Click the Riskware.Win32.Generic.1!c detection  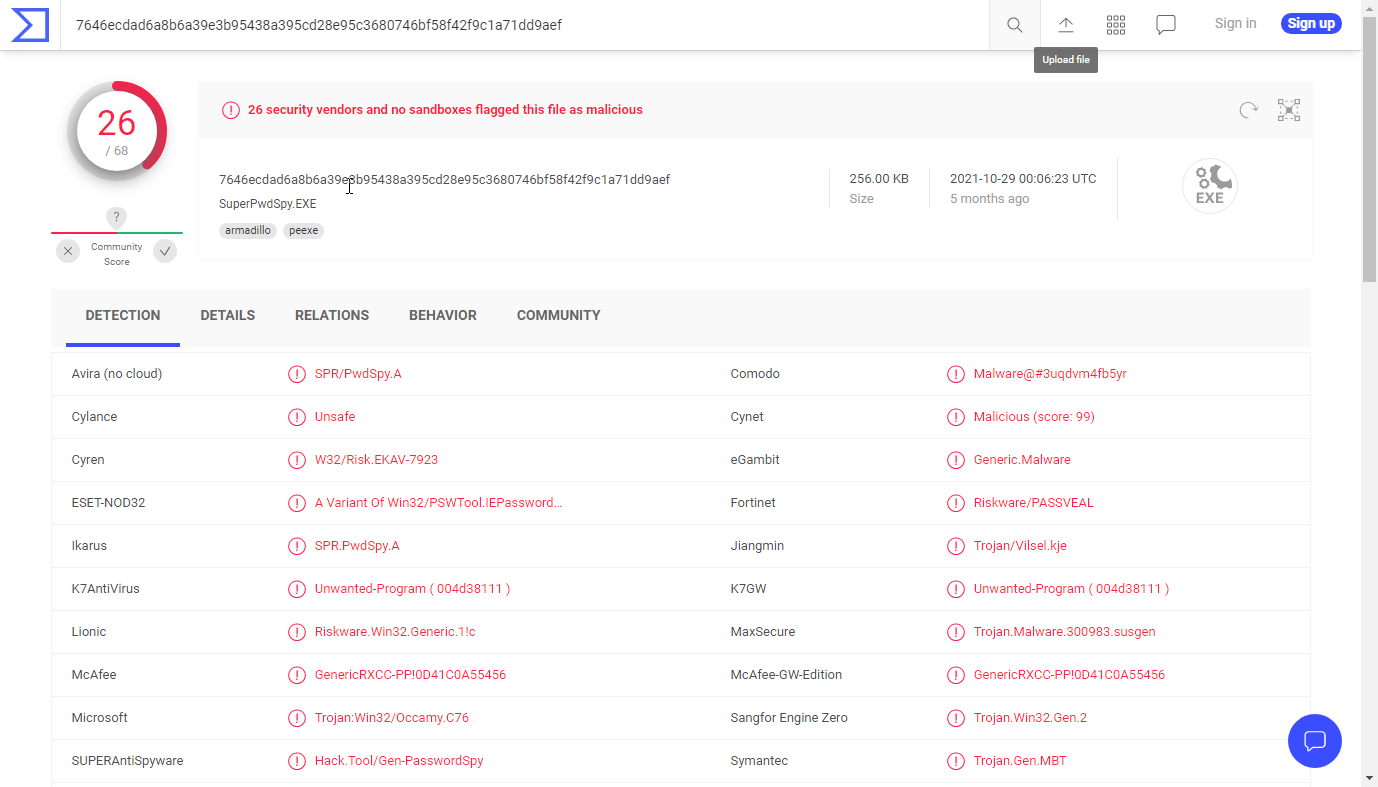395,632
